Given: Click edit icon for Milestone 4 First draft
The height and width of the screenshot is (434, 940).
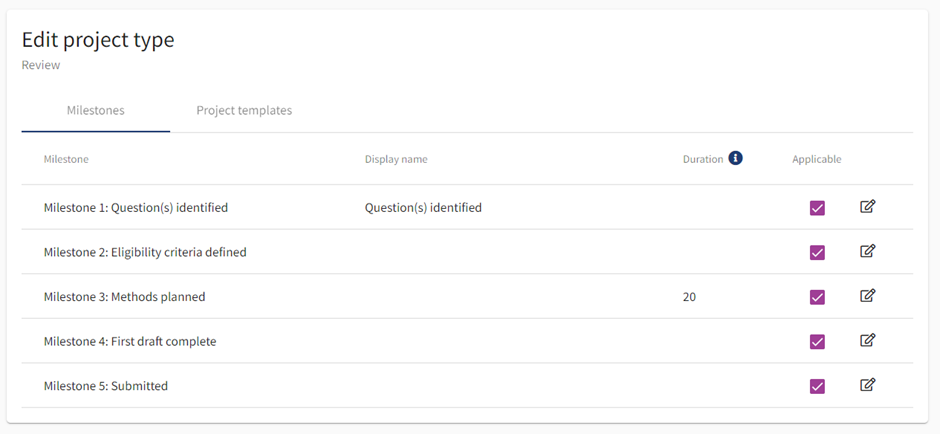Looking at the screenshot, I should (x=868, y=340).
